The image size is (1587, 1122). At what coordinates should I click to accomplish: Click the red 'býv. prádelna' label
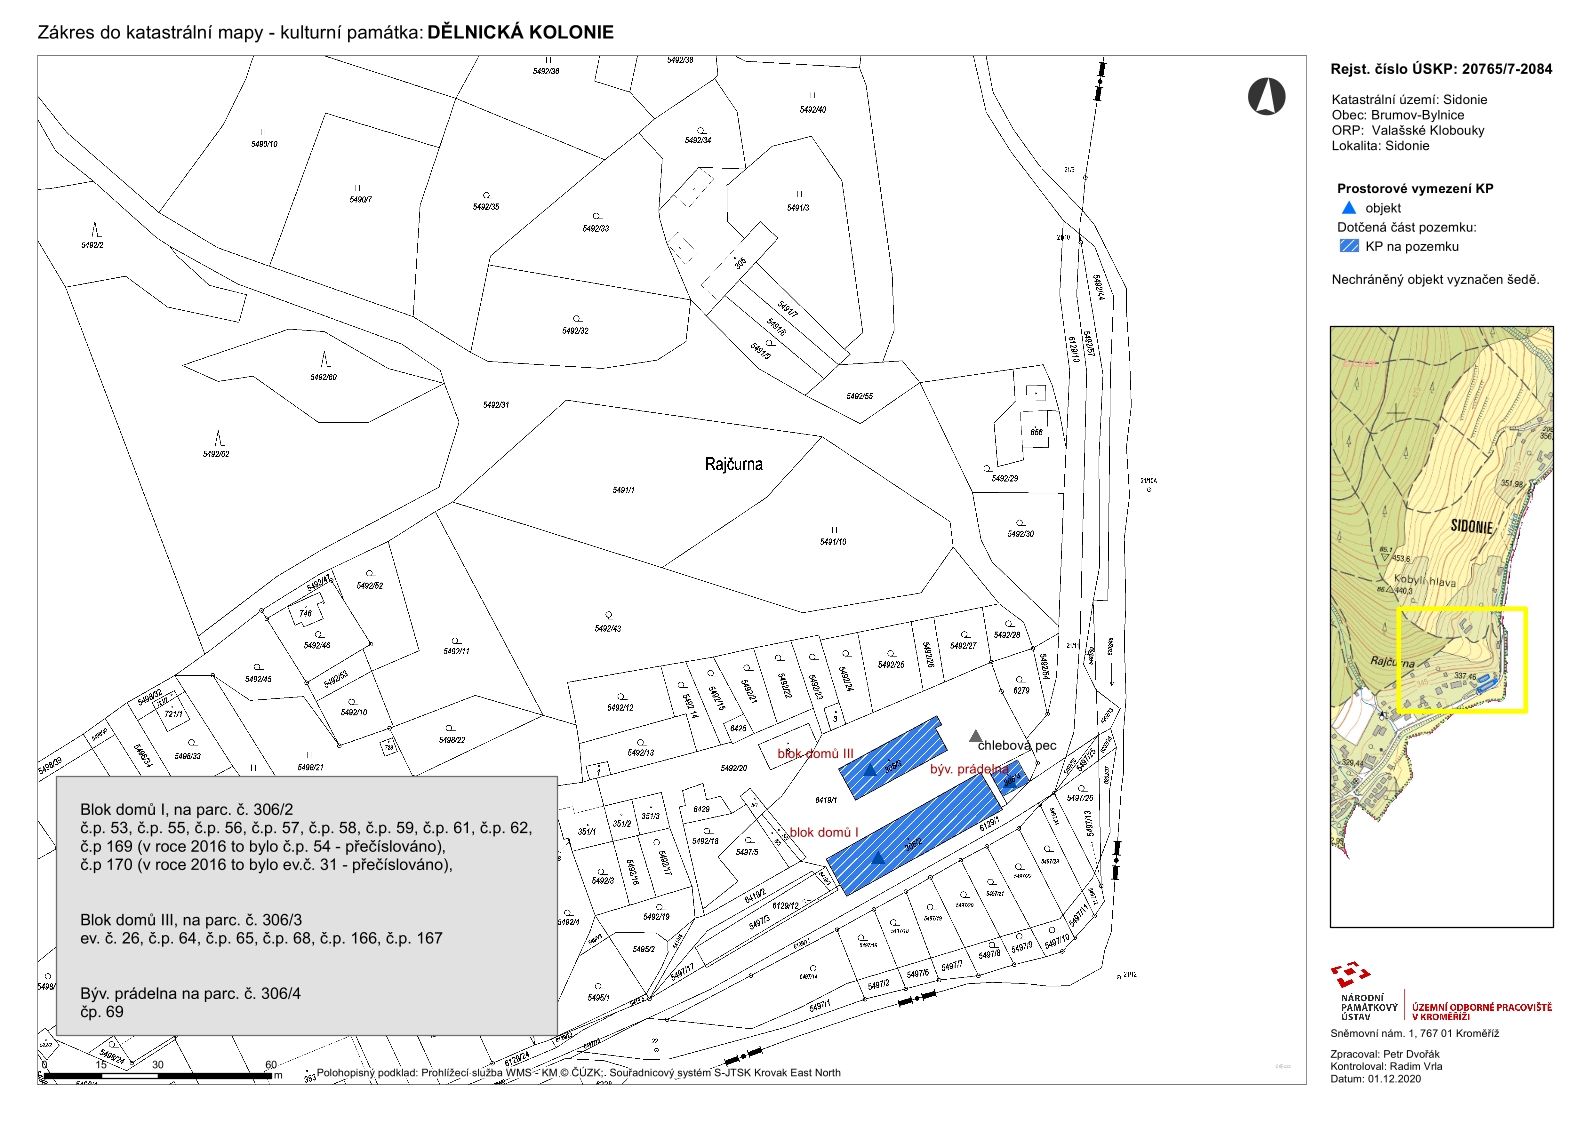click(968, 769)
